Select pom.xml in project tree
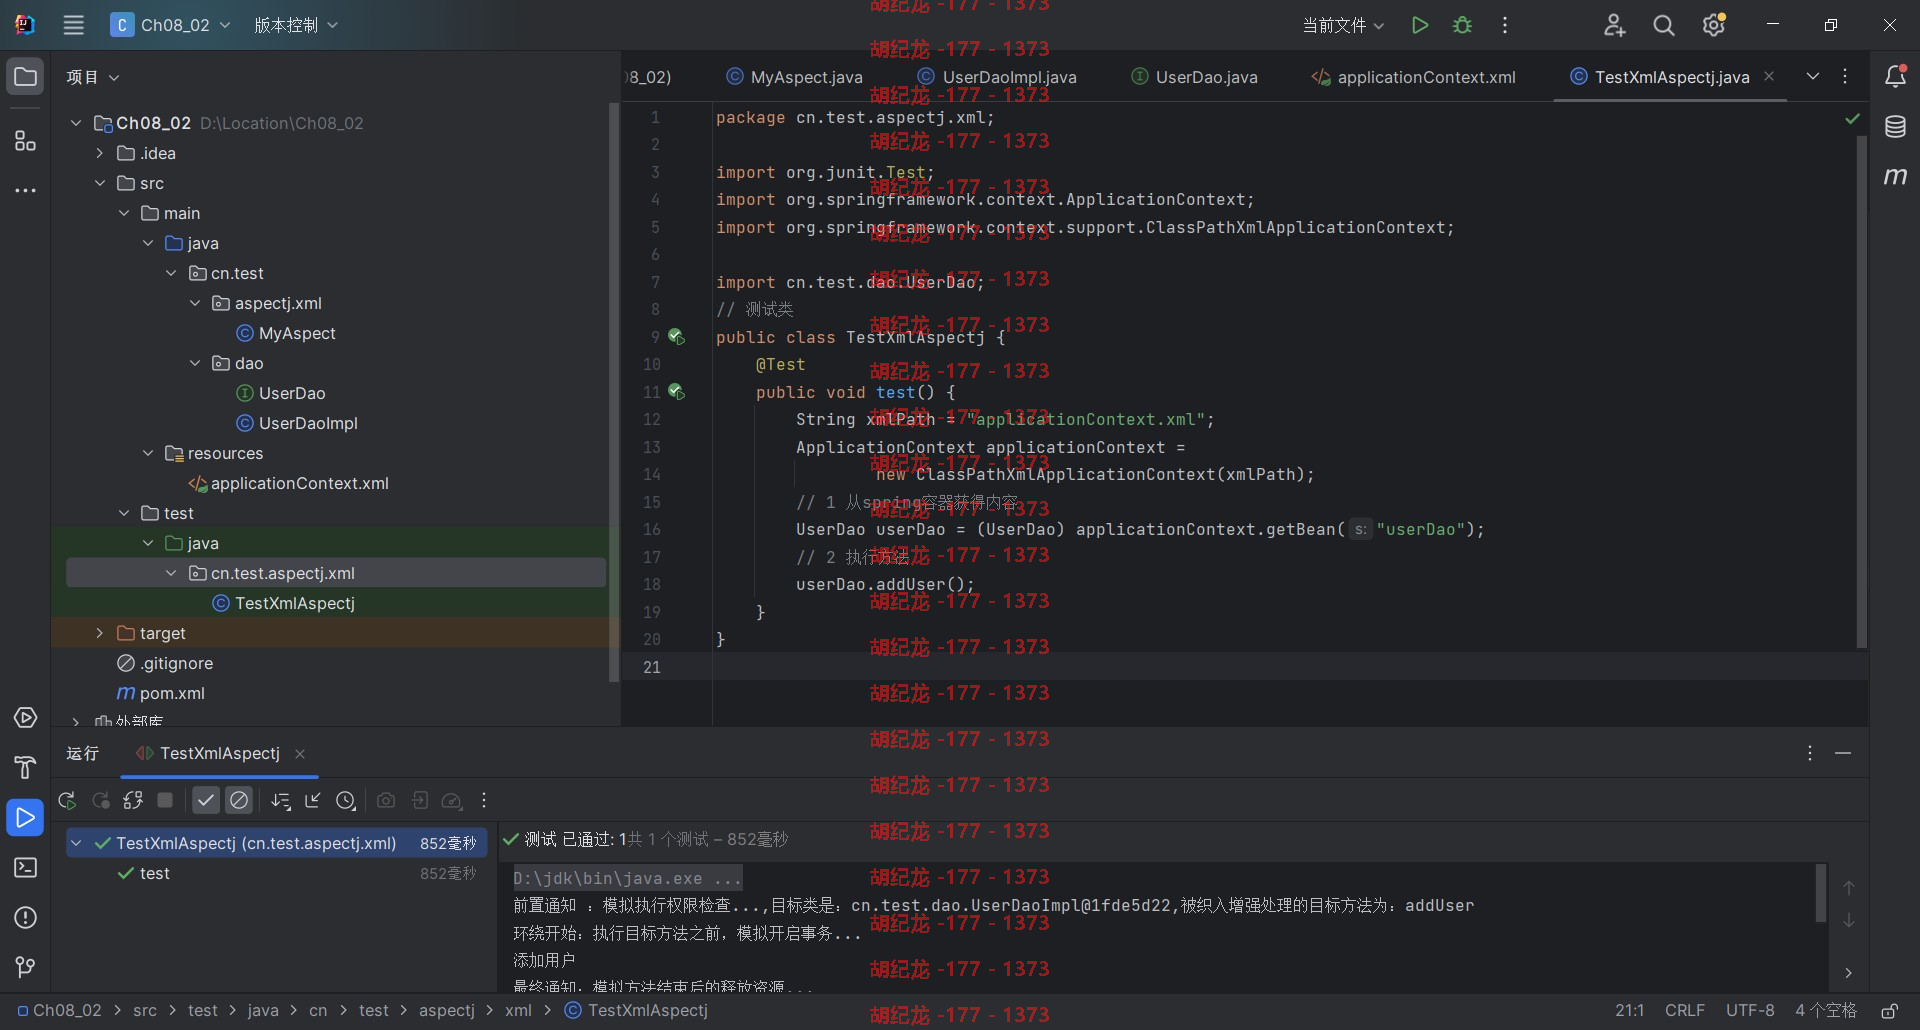 coord(160,693)
